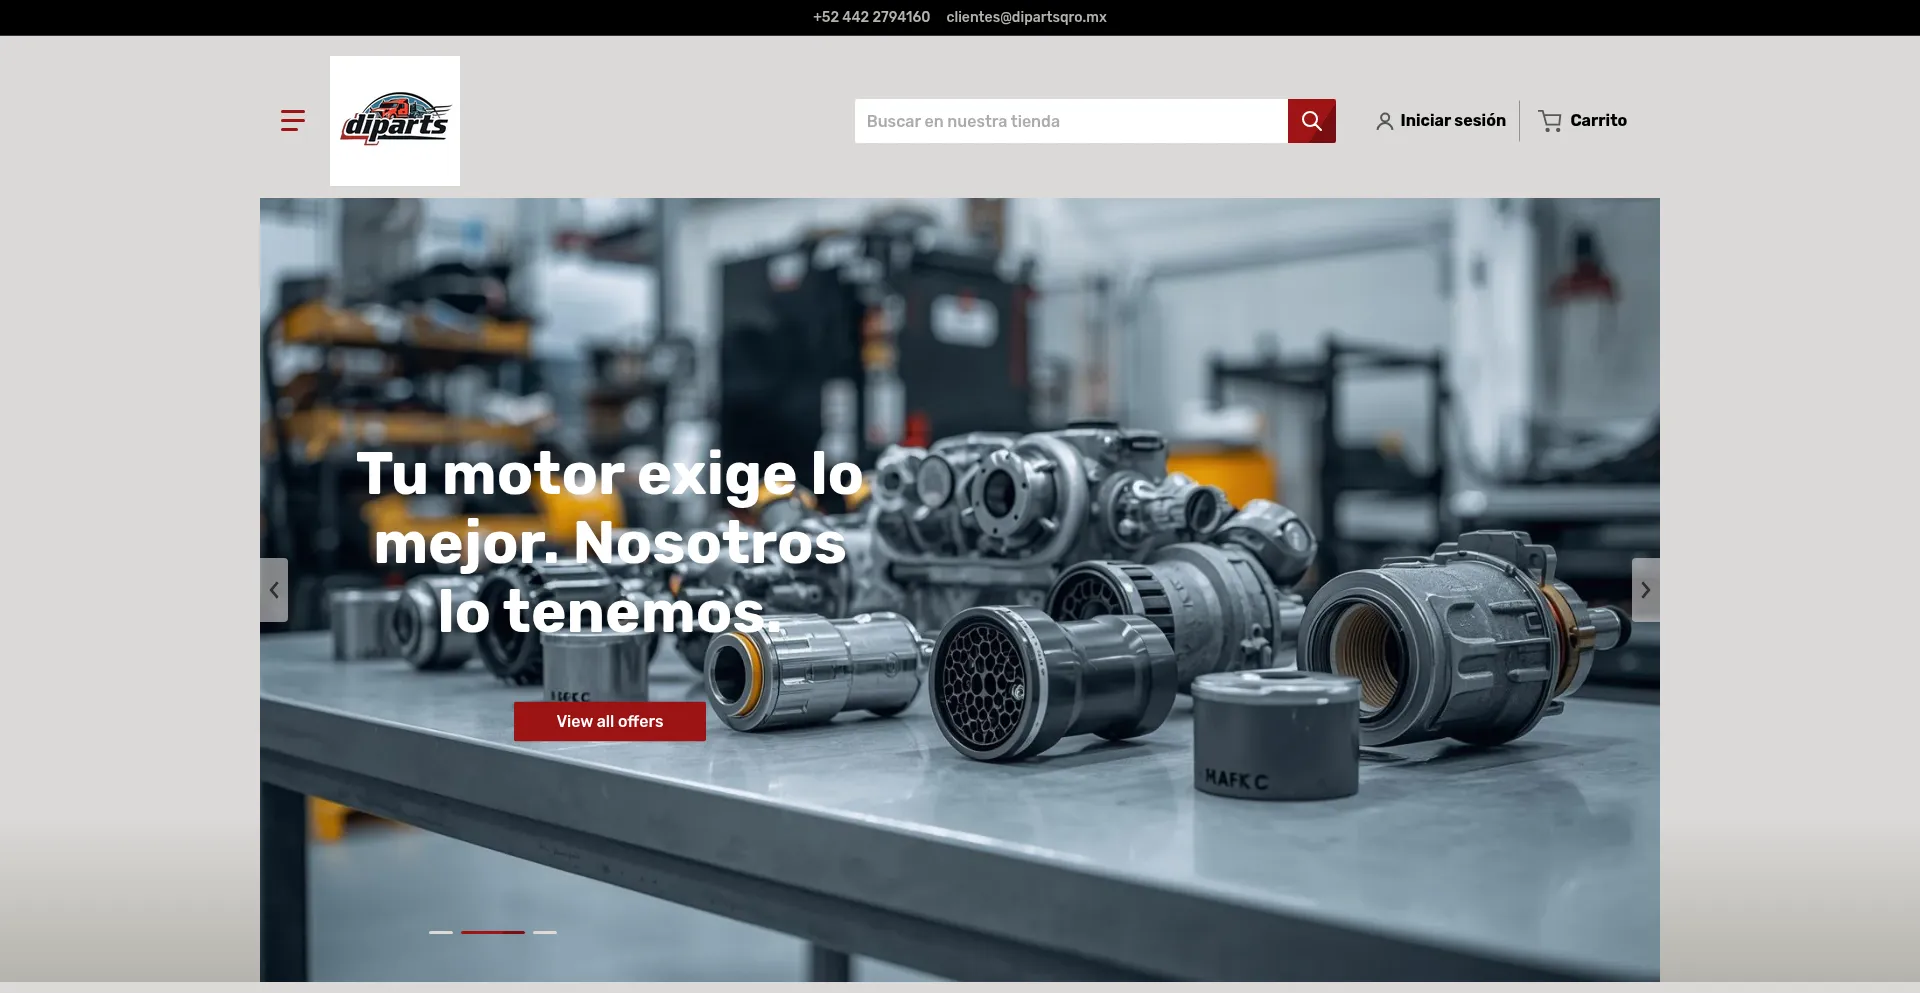Click the diparts store logo
This screenshot has height=993, width=1920.
tap(395, 121)
